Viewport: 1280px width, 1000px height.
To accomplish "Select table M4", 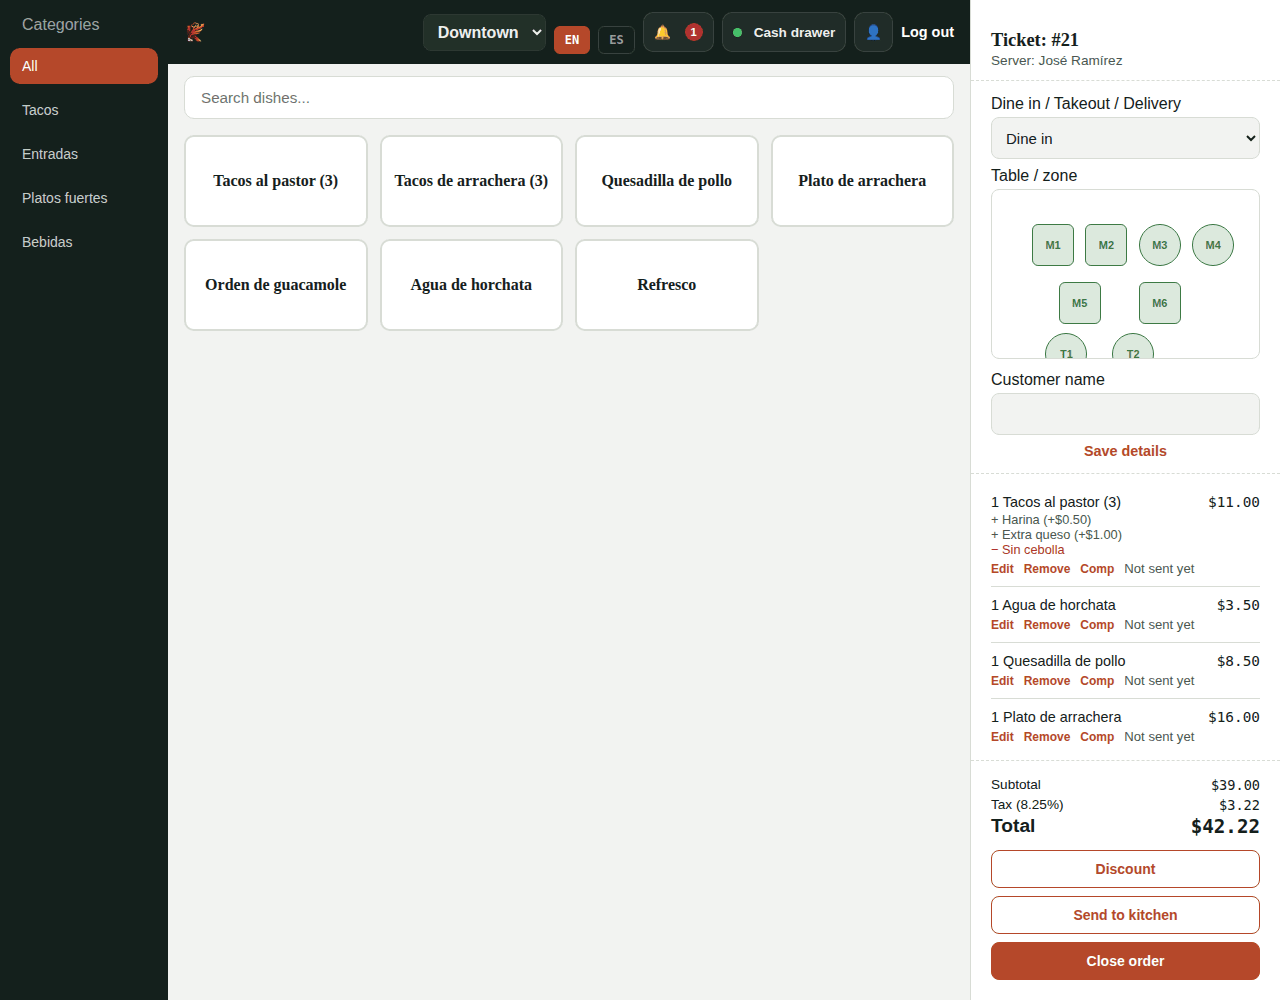I will pyautogui.click(x=1213, y=245).
